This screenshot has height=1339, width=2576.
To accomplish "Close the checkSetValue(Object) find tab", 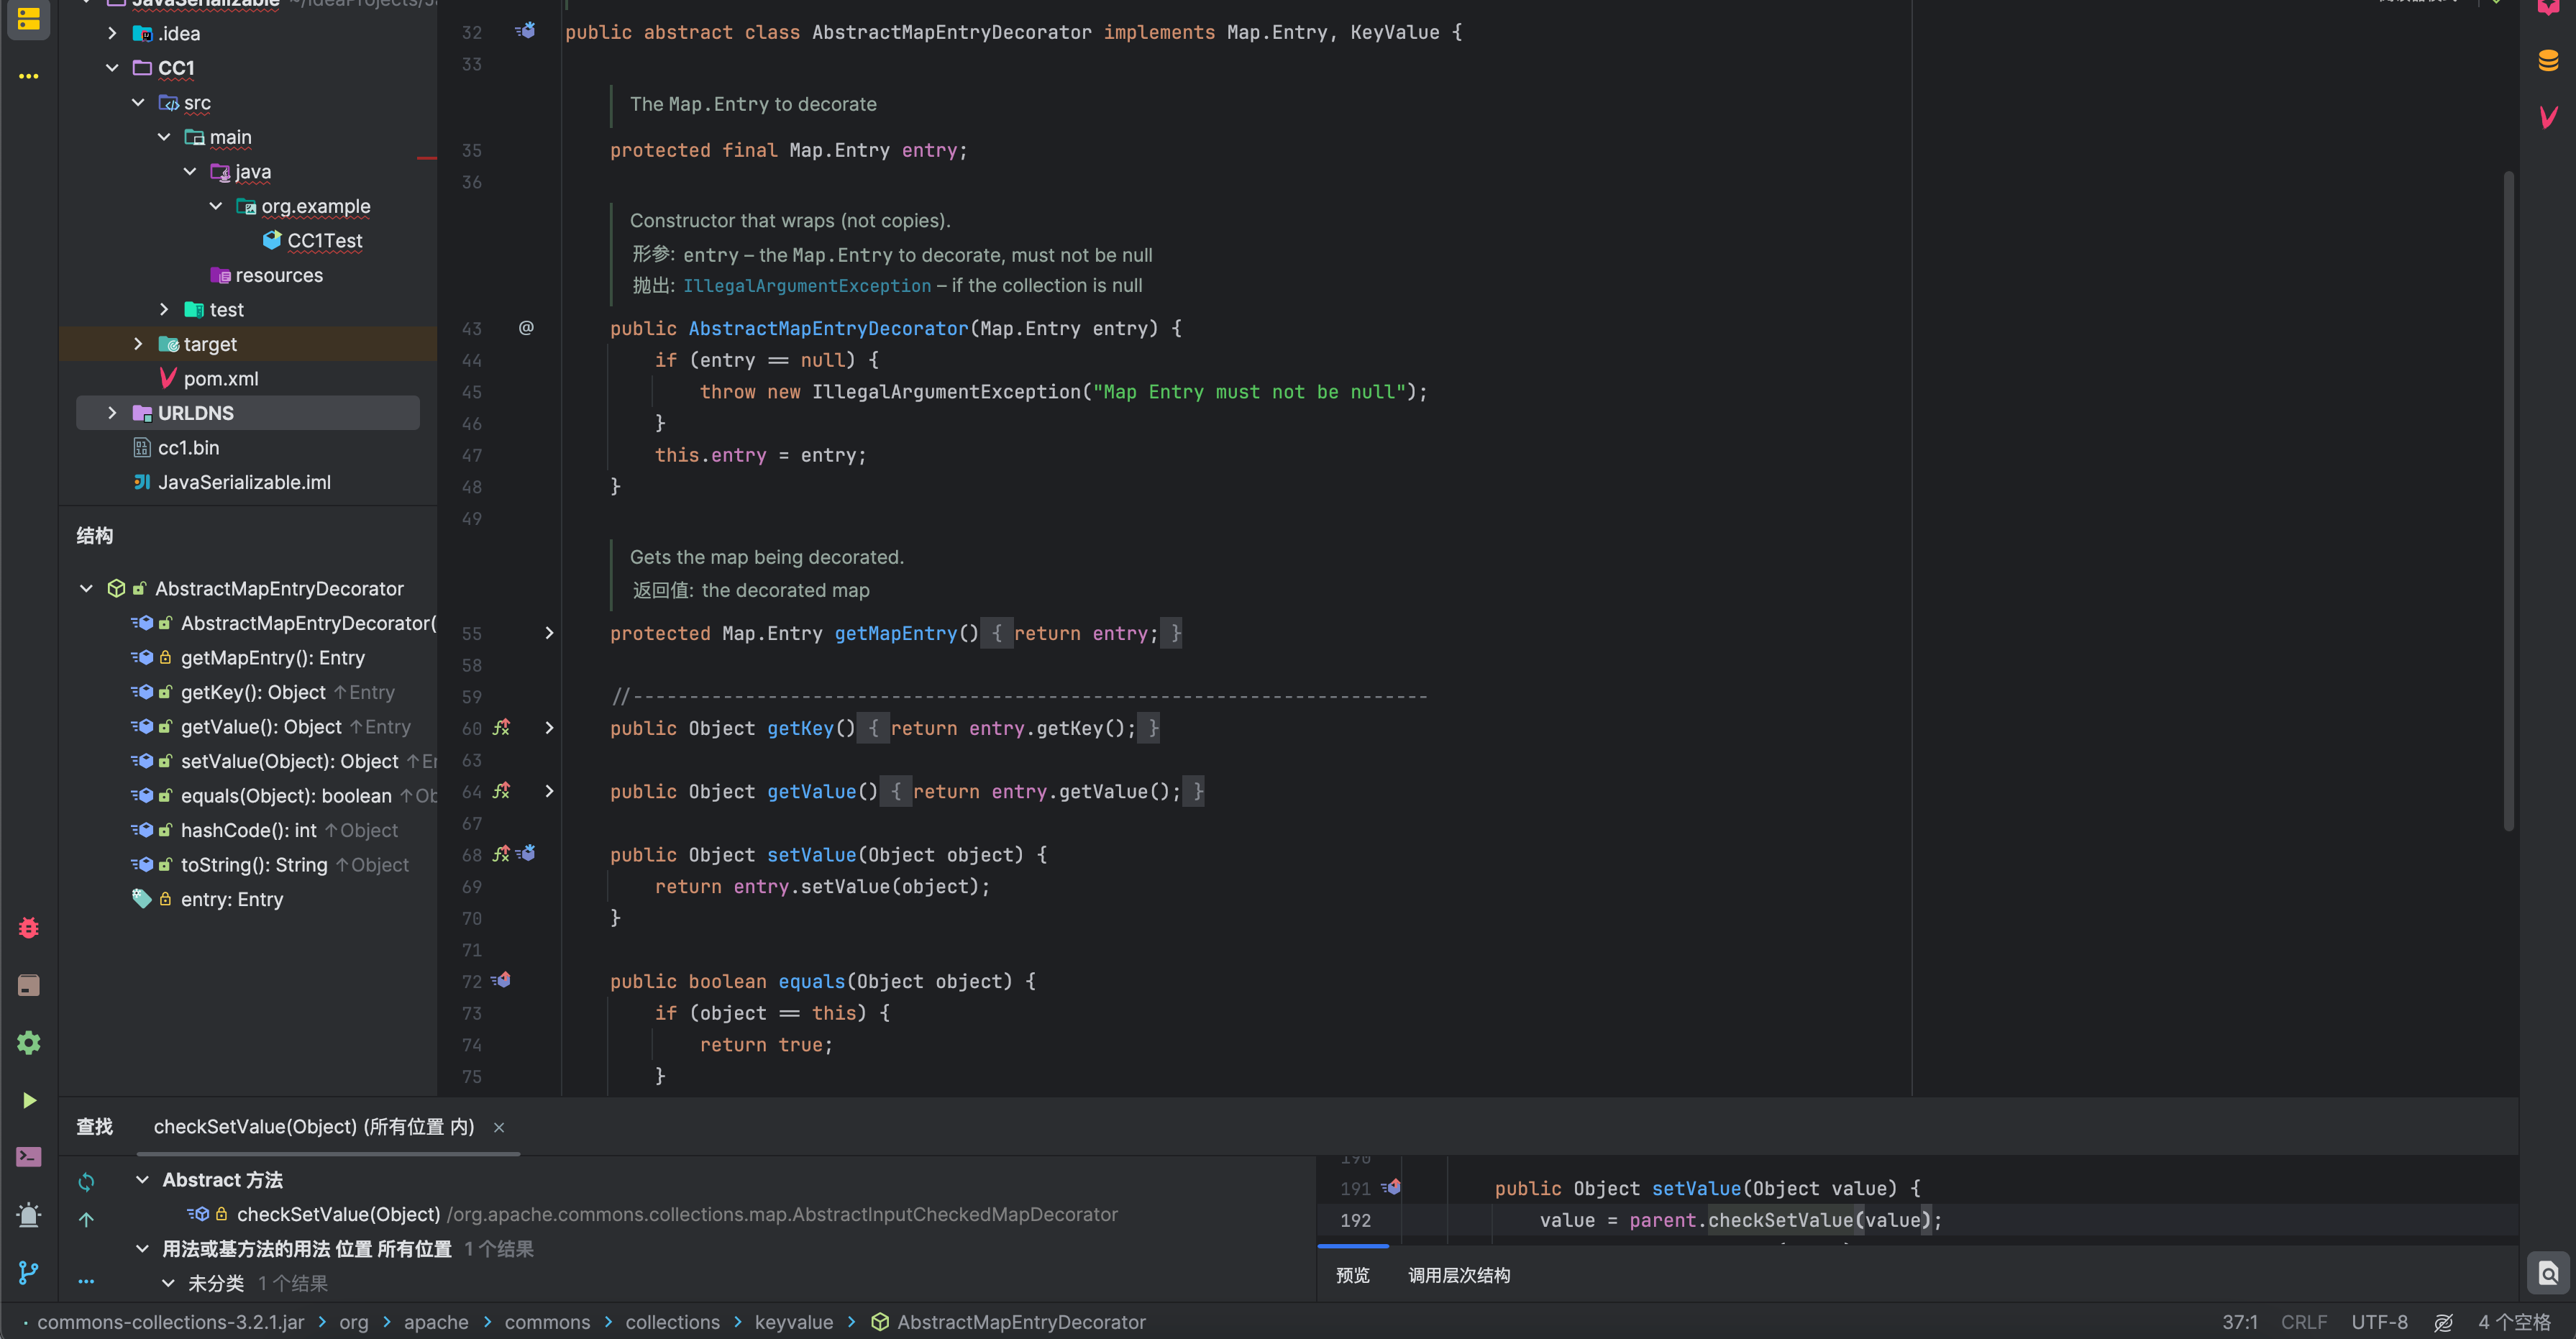I will point(498,1127).
